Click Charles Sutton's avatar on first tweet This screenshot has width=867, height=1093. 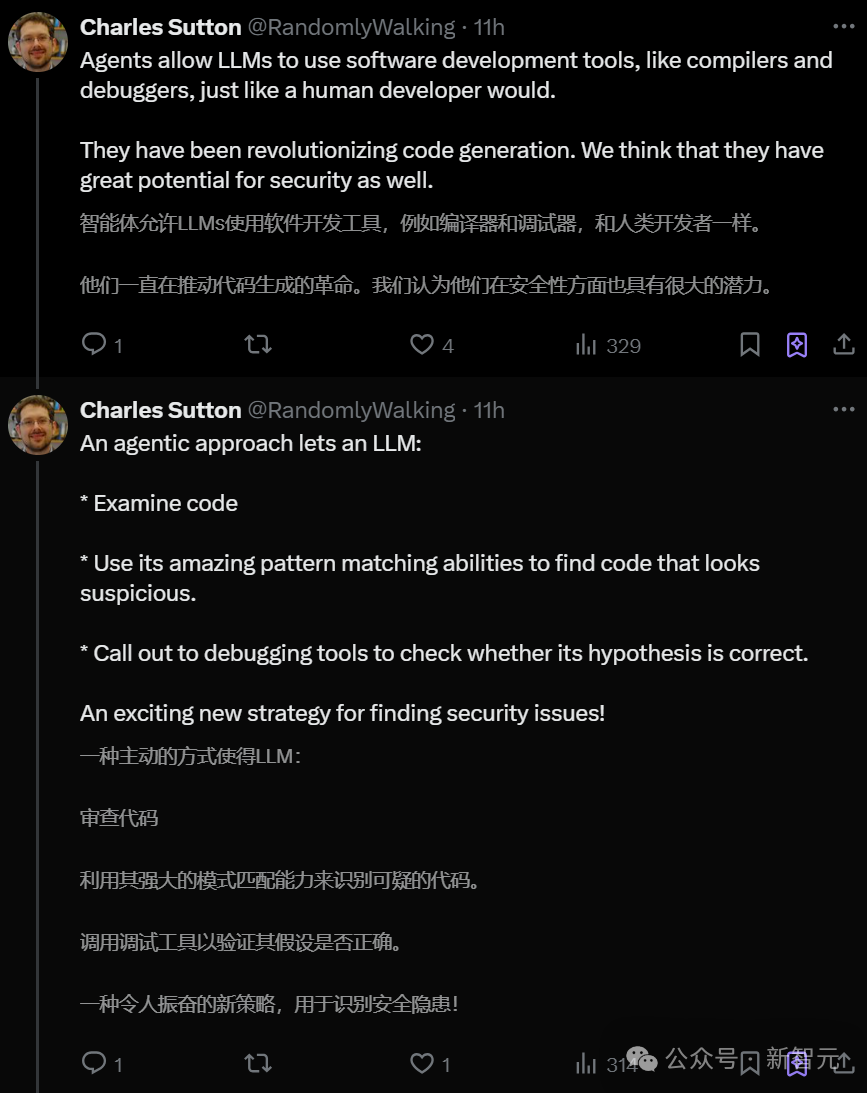pos(38,42)
